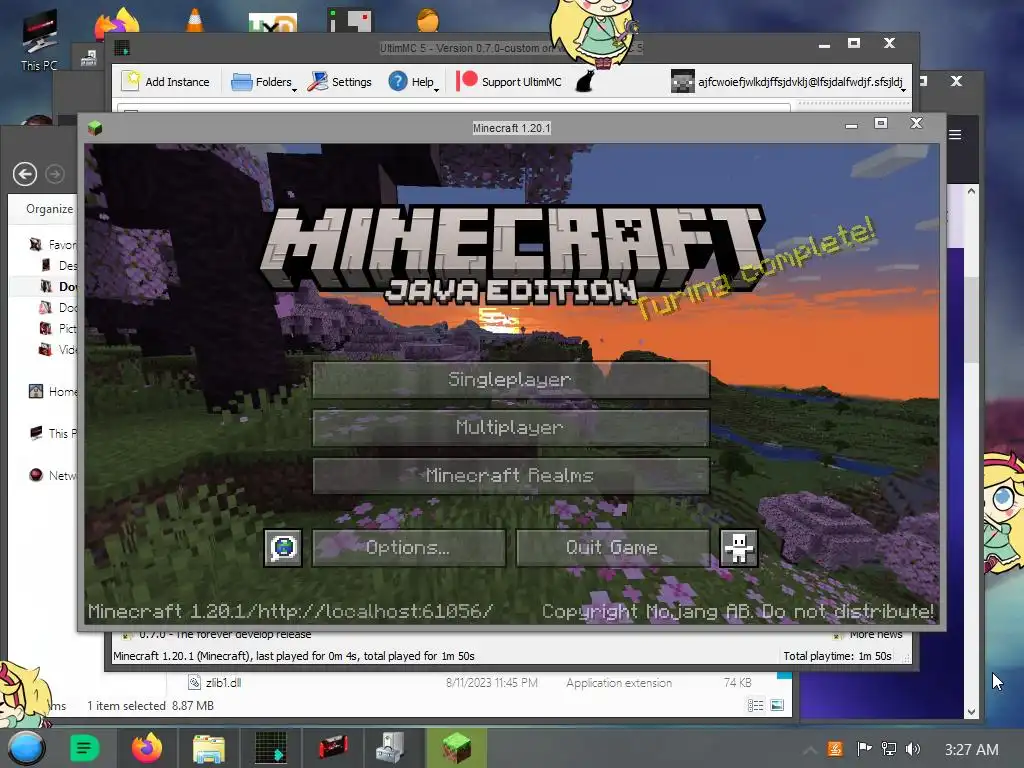Screen dimensions: 1024x768
Task: Click the Minecraft window grass block icon
Action: coord(95,127)
